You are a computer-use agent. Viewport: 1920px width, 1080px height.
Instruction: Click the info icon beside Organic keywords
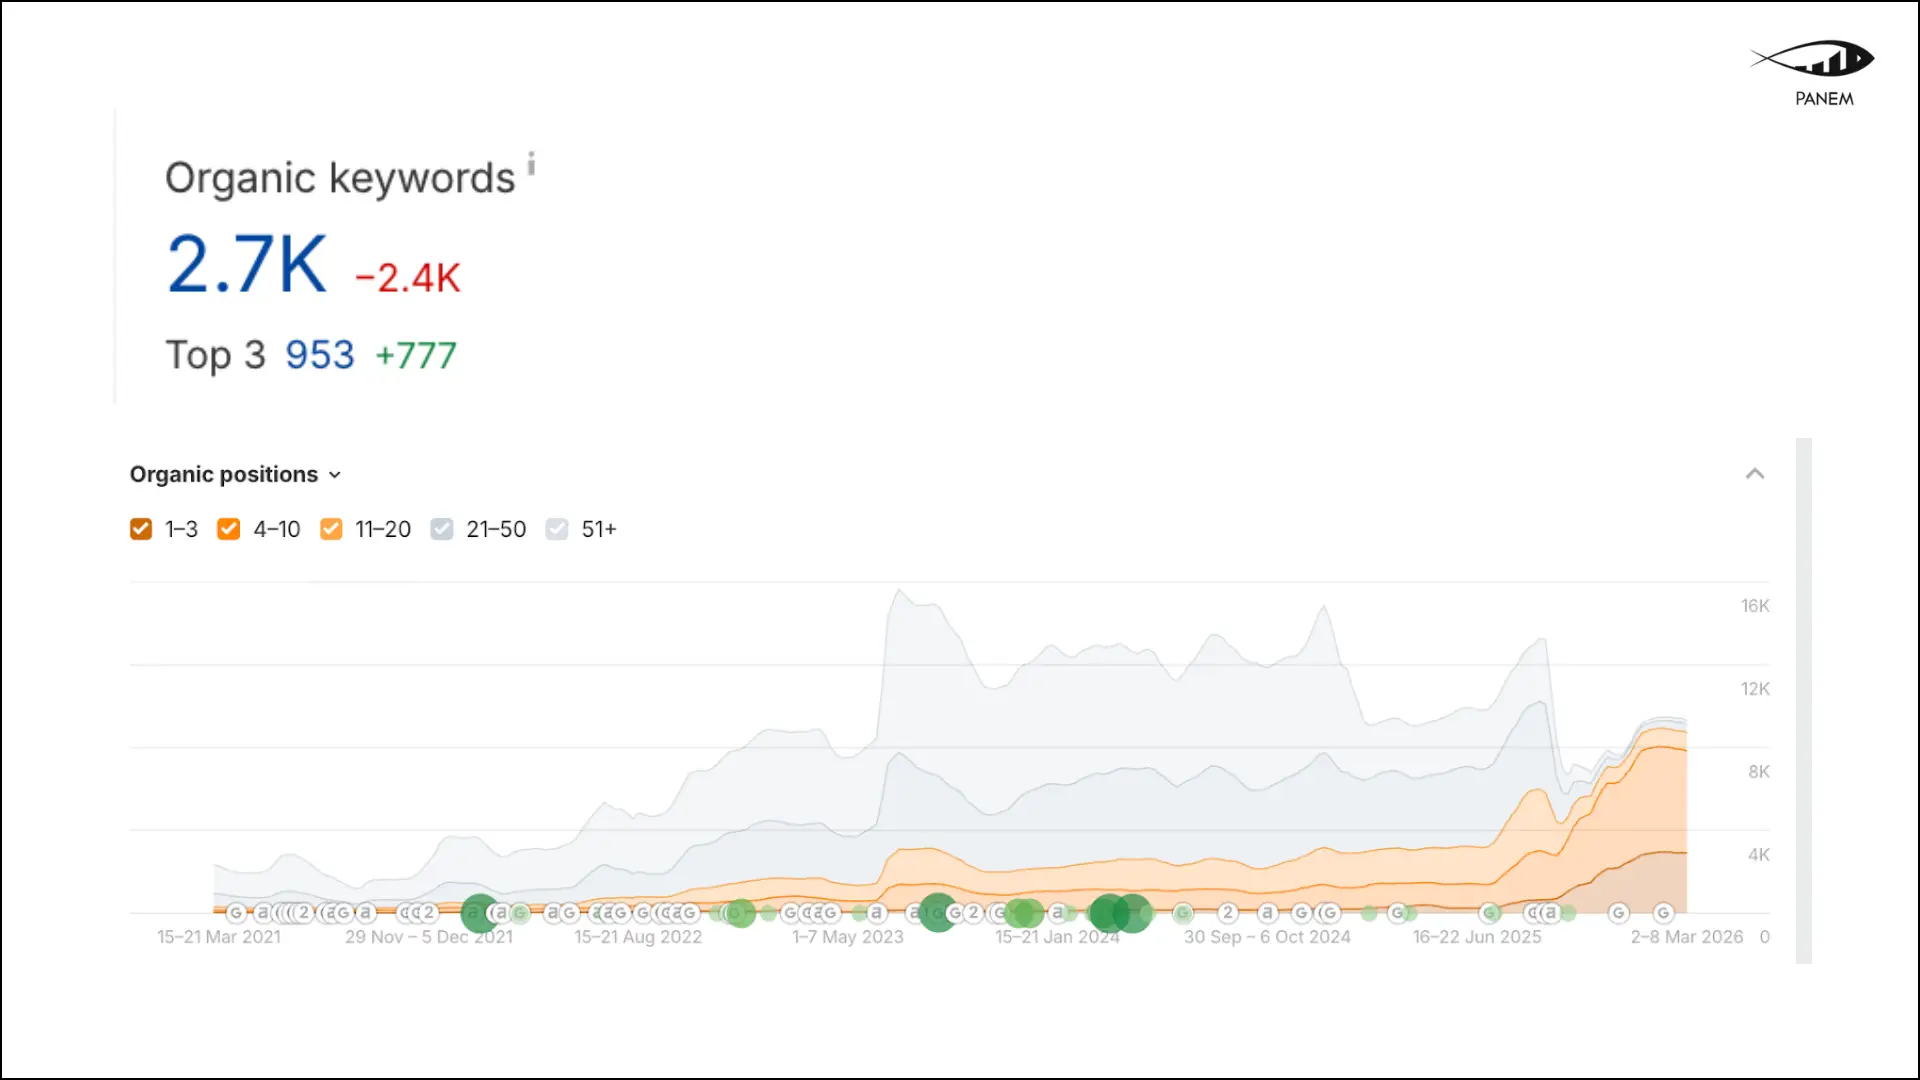click(x=531, y=163)
